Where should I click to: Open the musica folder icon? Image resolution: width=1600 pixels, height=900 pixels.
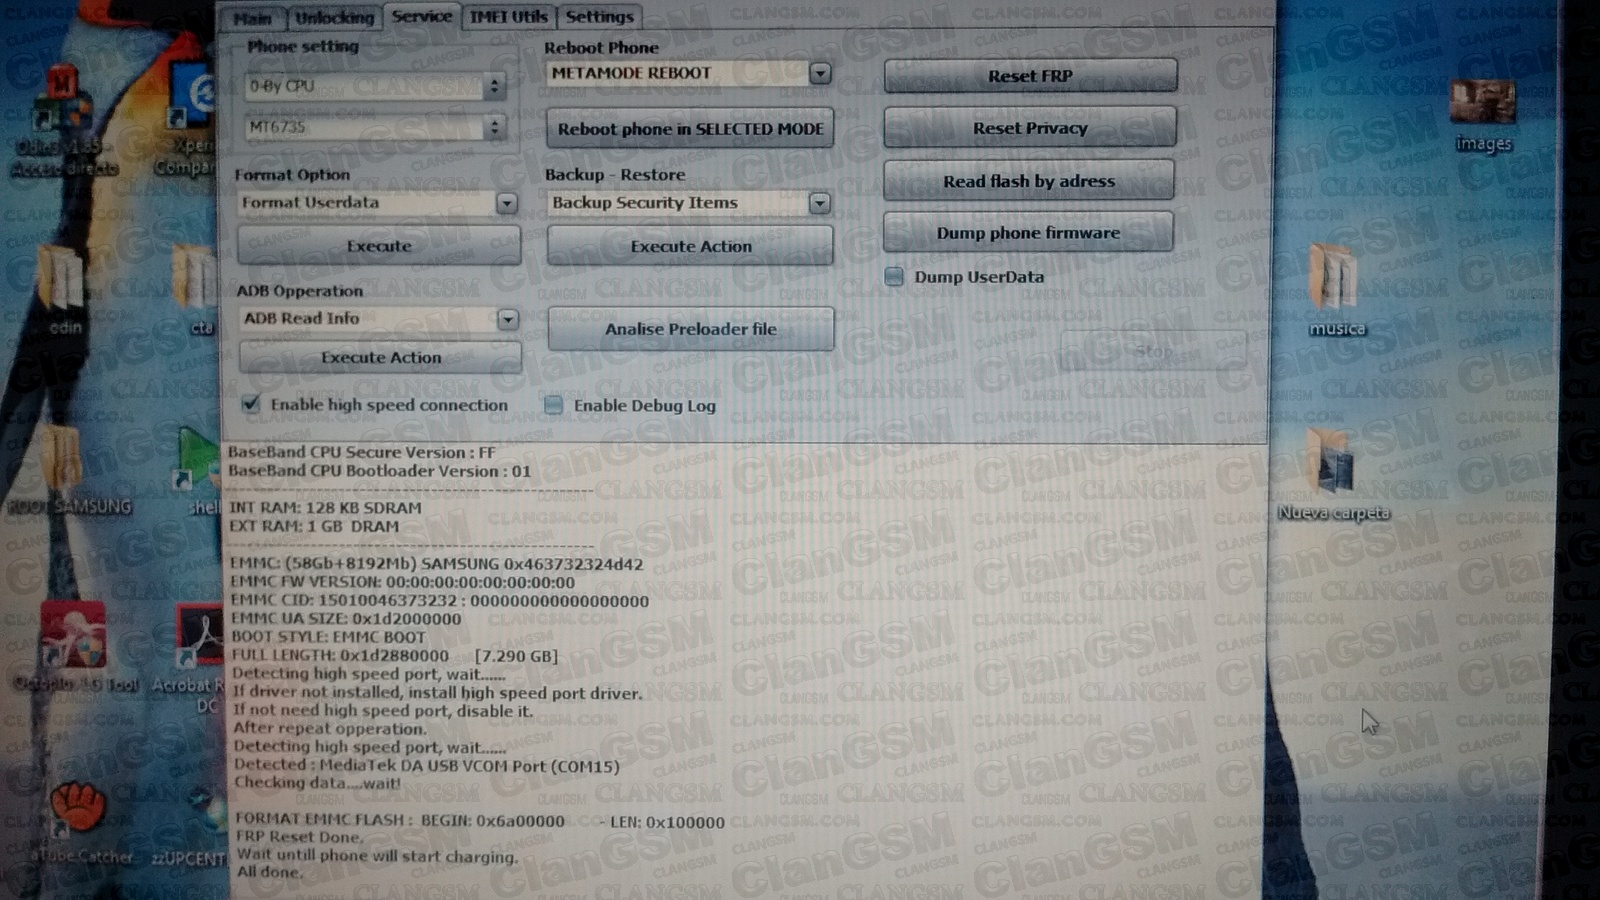click(1336, 290)
